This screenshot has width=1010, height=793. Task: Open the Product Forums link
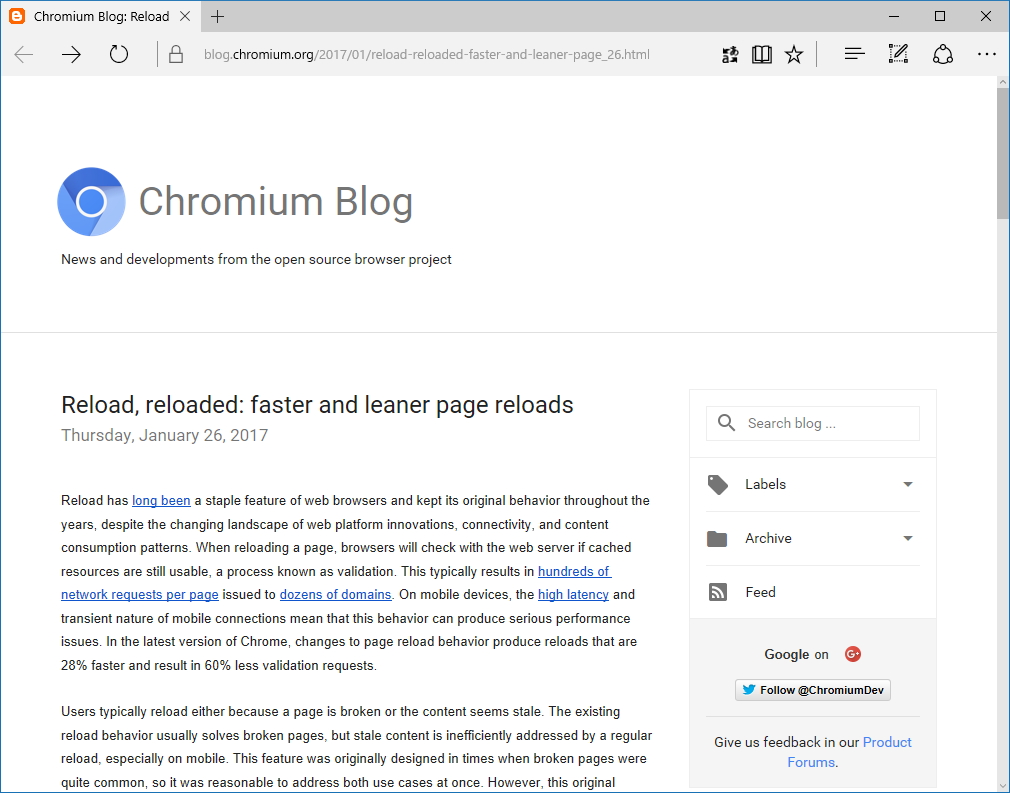(888, 742)
